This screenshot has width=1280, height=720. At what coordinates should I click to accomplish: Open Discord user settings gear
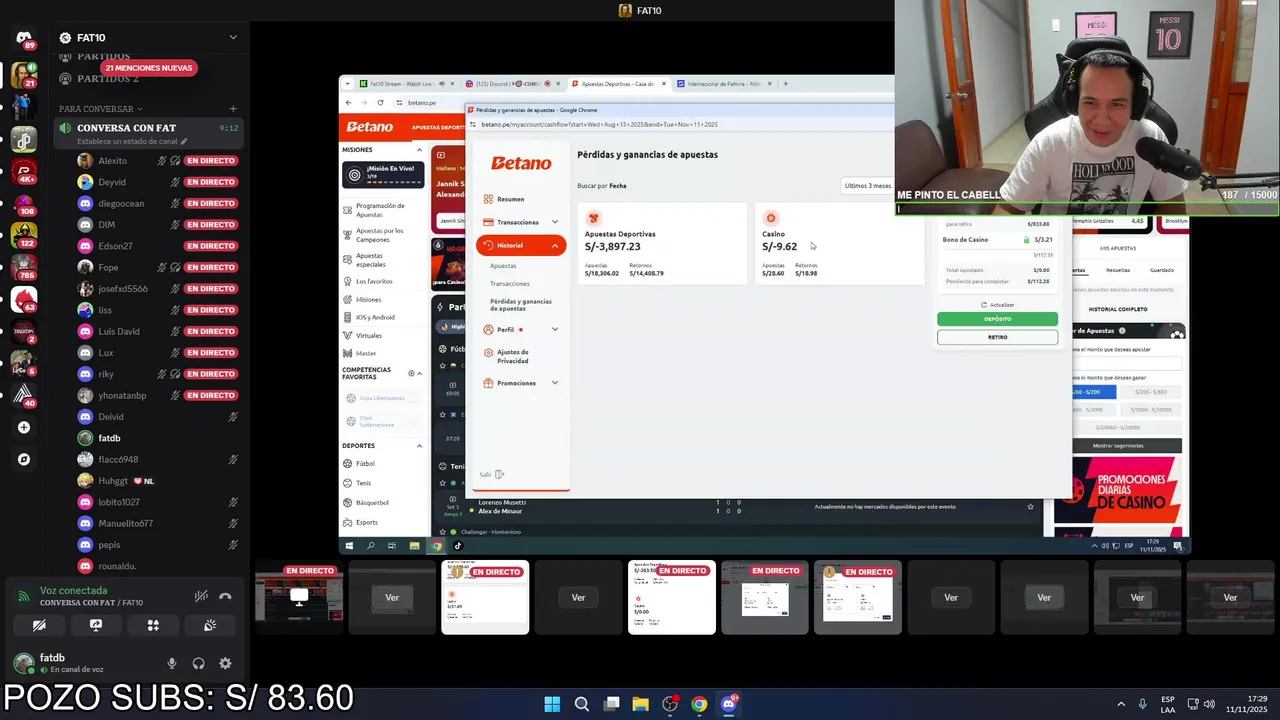225,663
